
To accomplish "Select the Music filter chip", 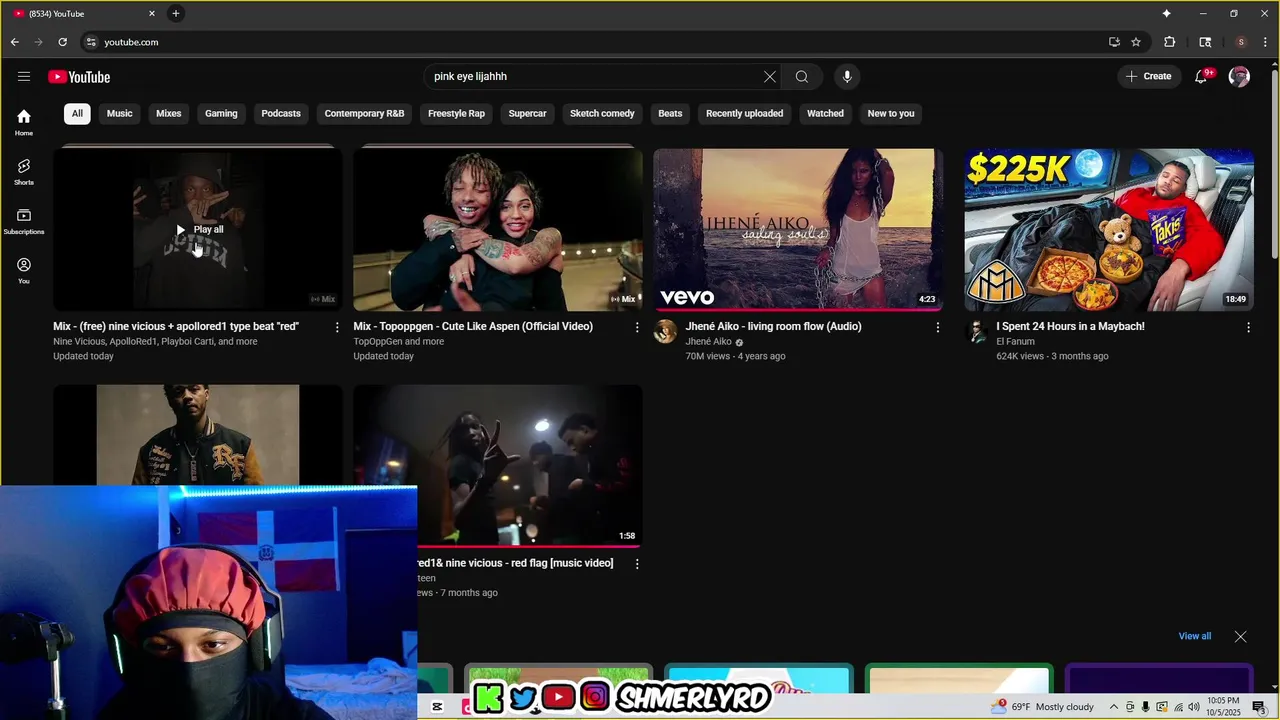I will [x=120, y=114].
